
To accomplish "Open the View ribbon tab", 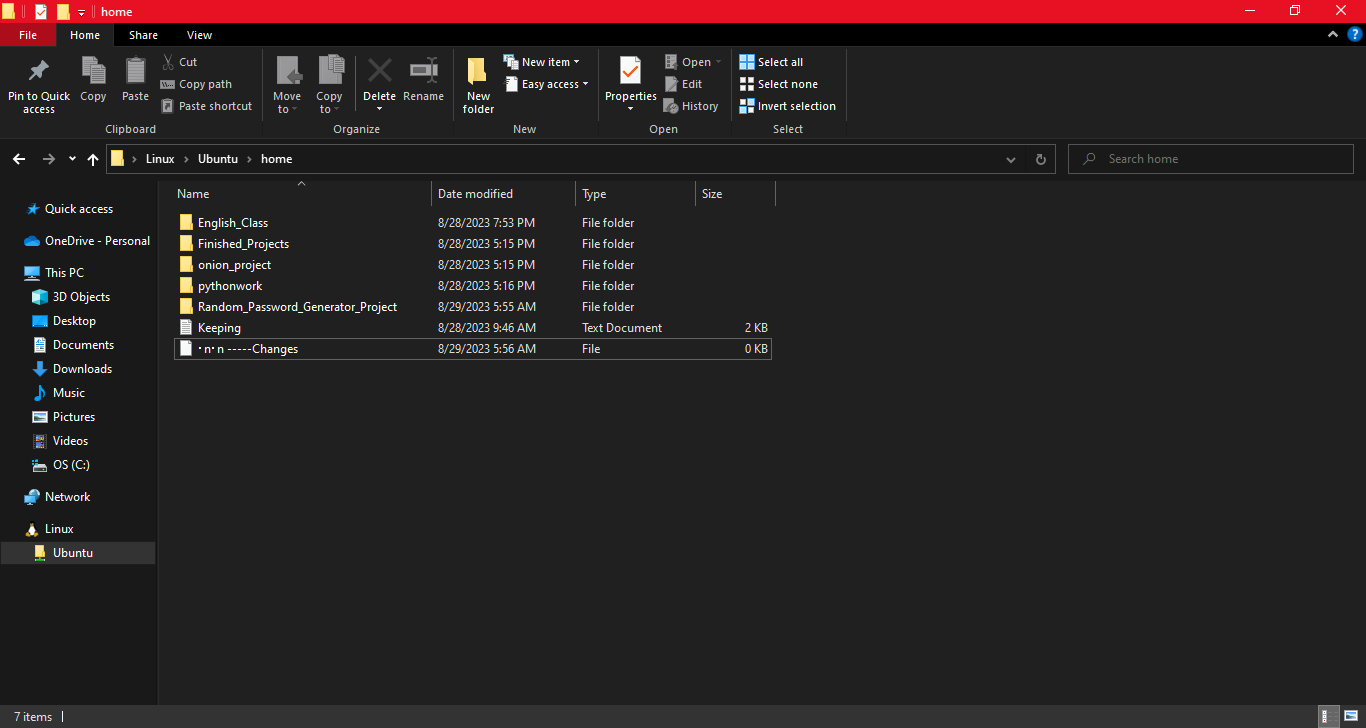I will click(199, 35).
